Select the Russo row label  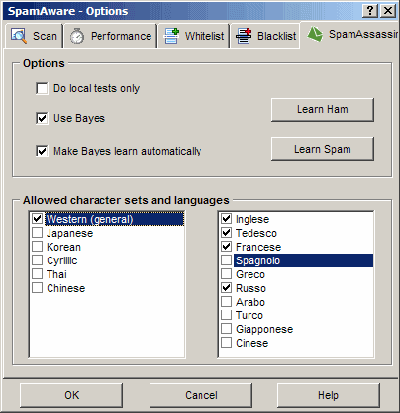(251, 288)
